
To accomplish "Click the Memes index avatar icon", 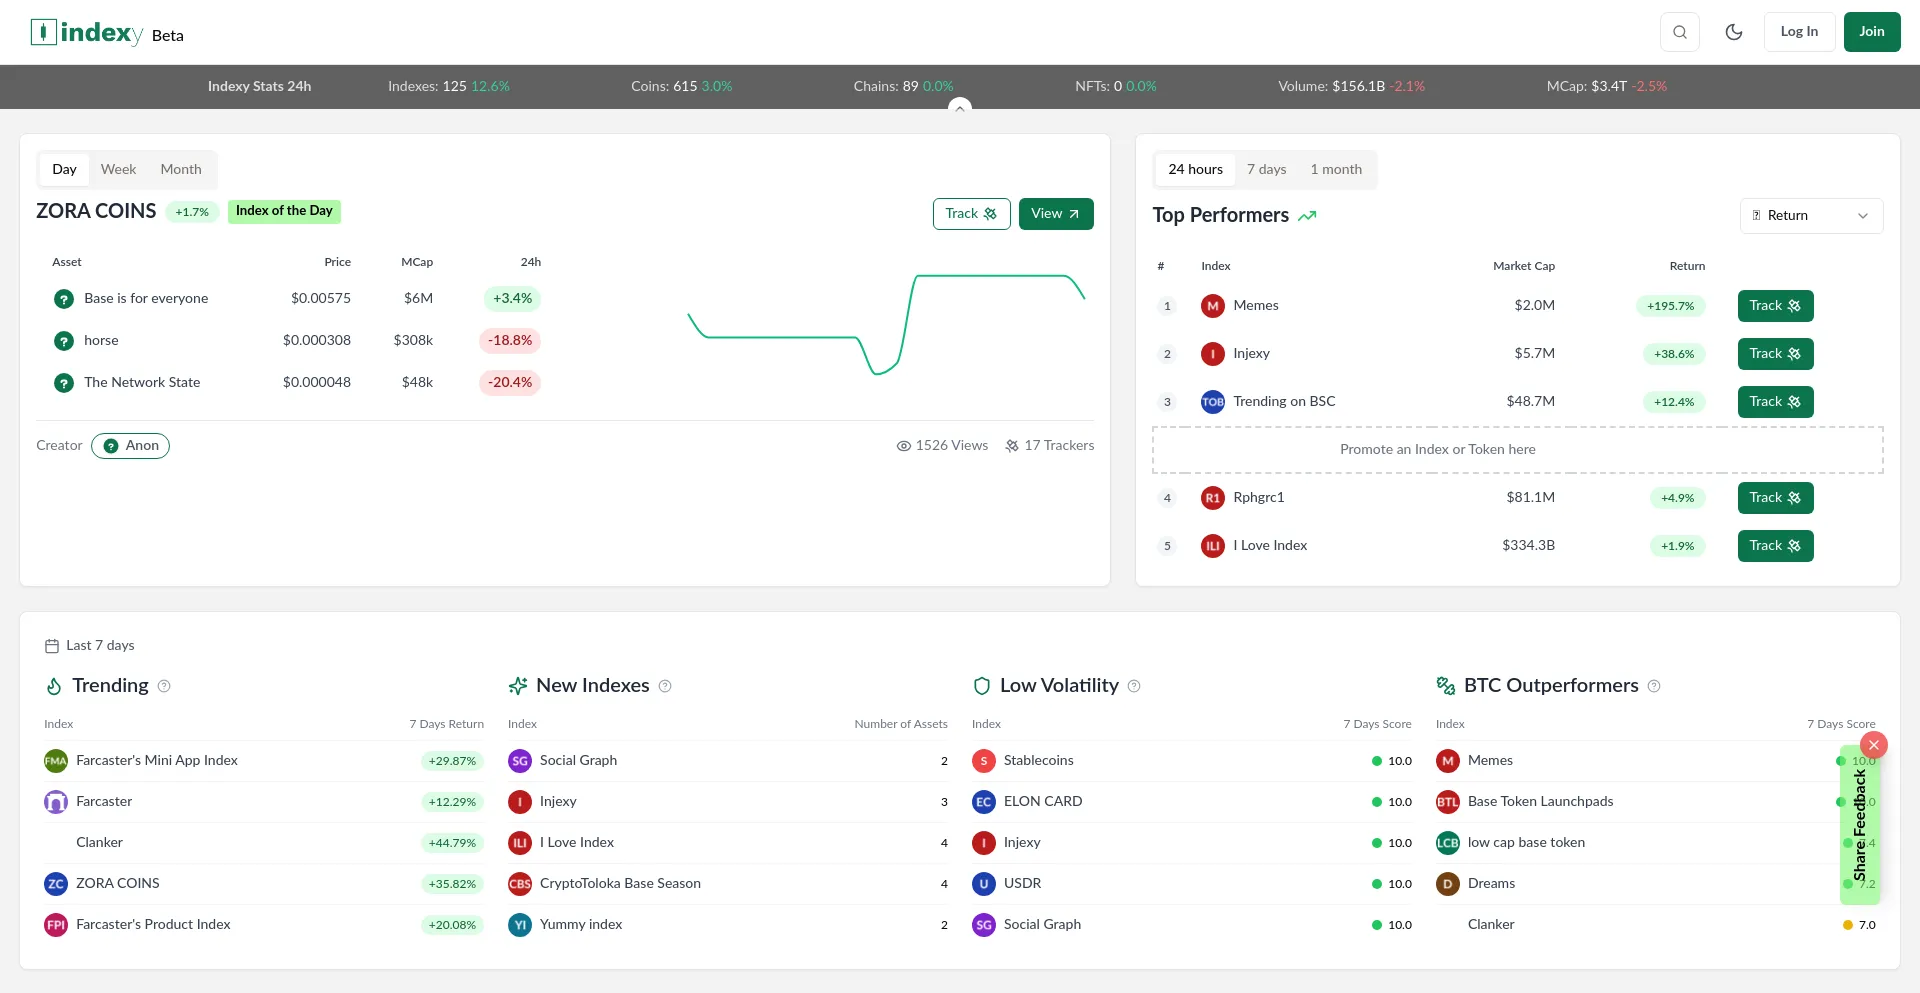I will [x=1212, y=306].
